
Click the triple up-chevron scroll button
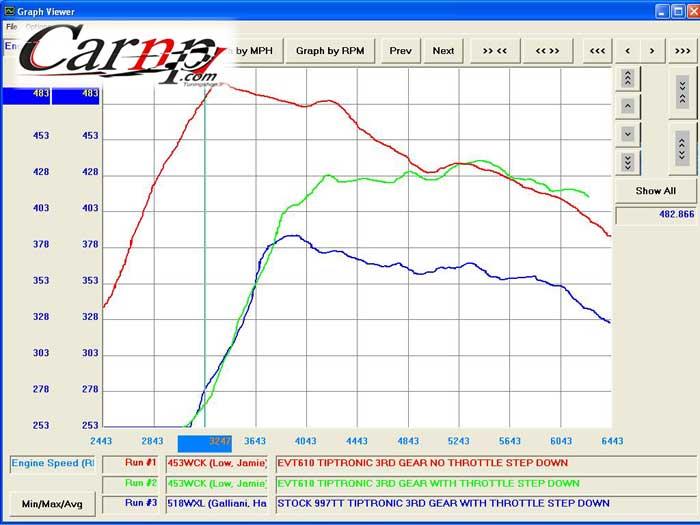click(x=628, y=79)
